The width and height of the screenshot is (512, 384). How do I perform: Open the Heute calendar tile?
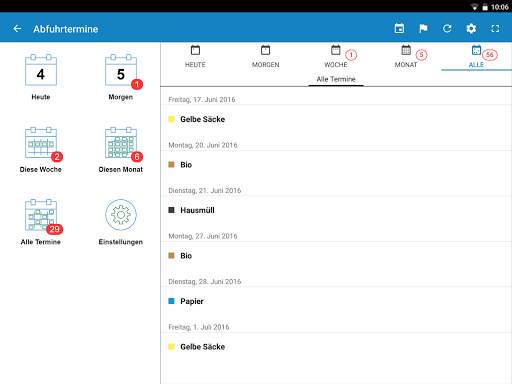pyautogui.click(x=41, y=77)
